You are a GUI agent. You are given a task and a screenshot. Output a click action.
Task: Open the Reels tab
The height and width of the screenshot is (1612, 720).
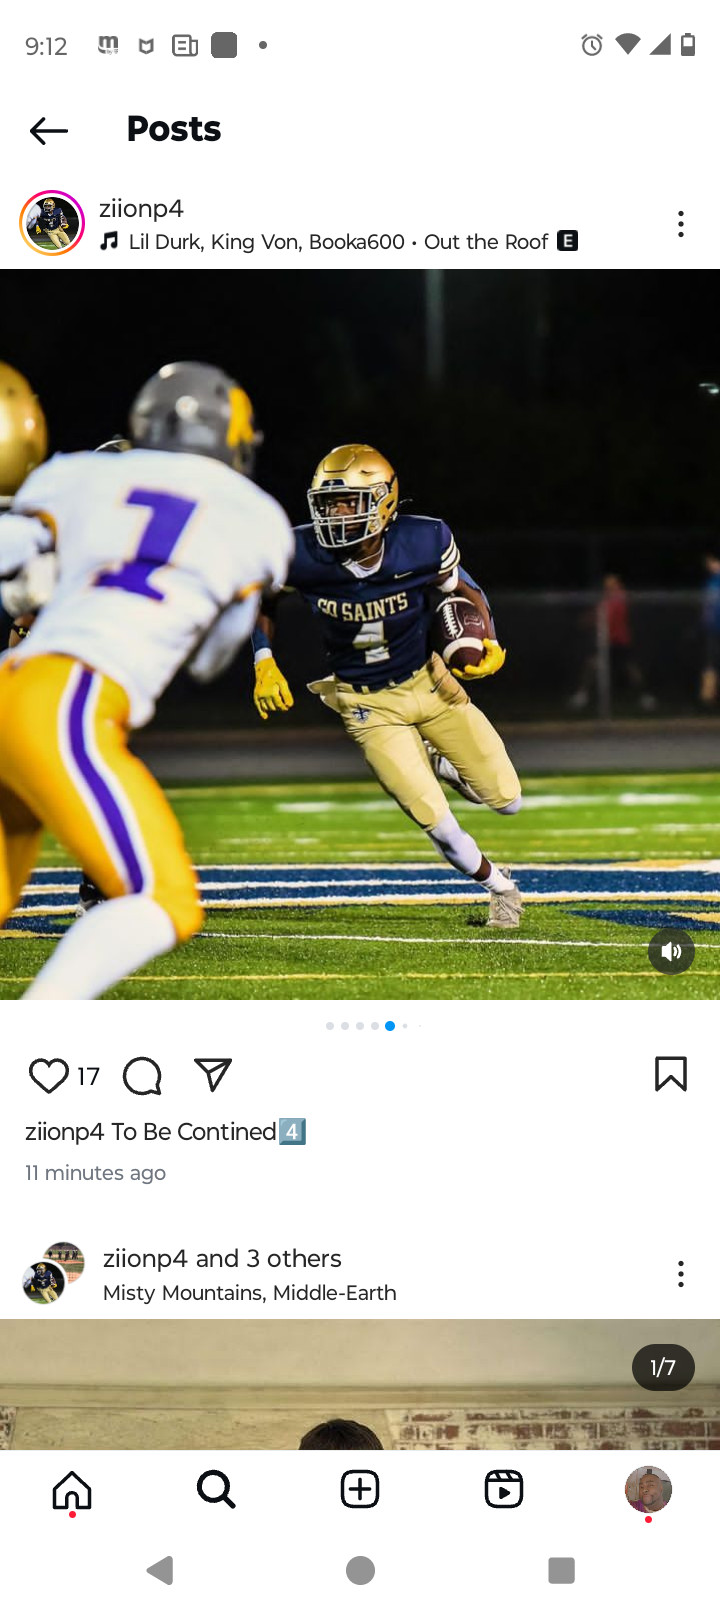(504, 1490)
